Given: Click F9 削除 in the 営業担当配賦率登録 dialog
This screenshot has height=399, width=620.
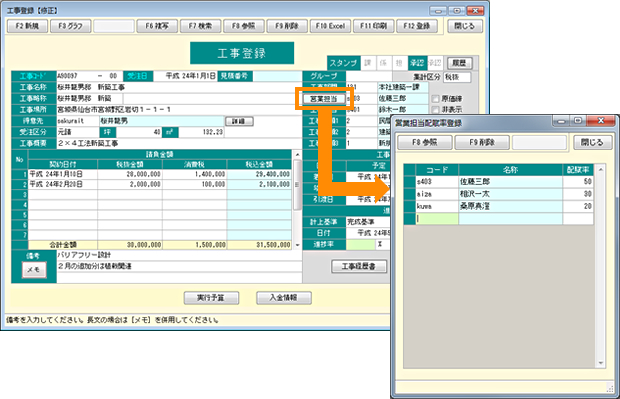Looking at the screenshot, I should click(482, 142).
